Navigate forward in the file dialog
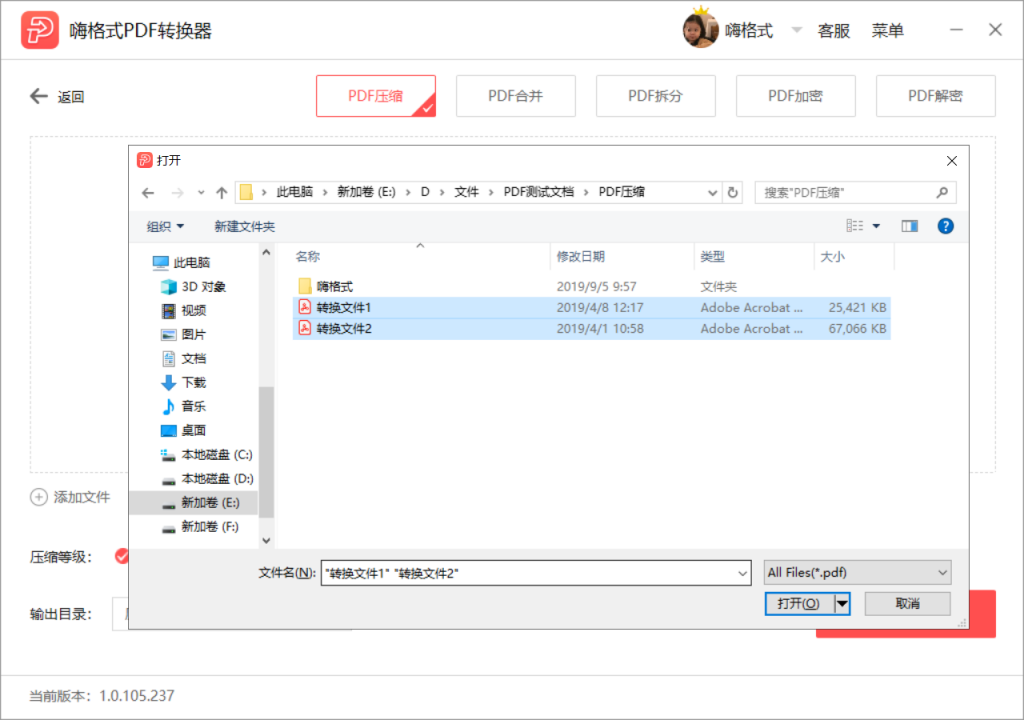Image resolution: width=1024 pixels, height=720 pixels. (x=177, y=193)
